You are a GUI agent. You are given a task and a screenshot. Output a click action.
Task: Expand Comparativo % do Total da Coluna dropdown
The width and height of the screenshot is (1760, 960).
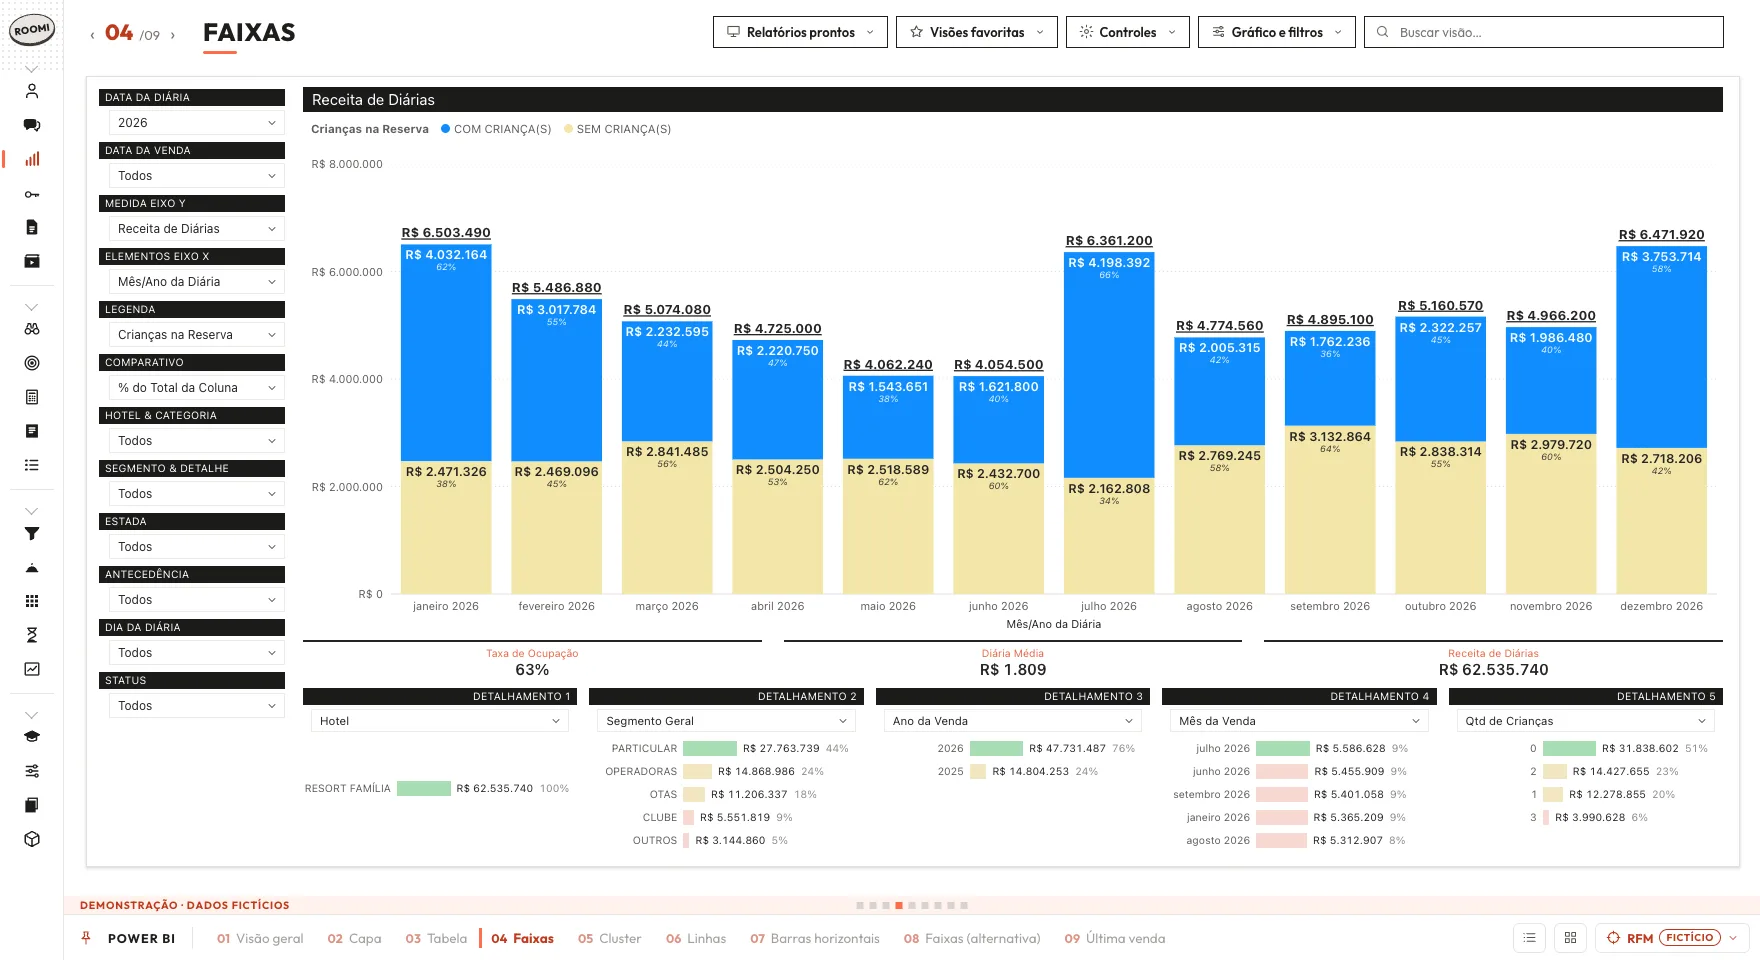196,388
